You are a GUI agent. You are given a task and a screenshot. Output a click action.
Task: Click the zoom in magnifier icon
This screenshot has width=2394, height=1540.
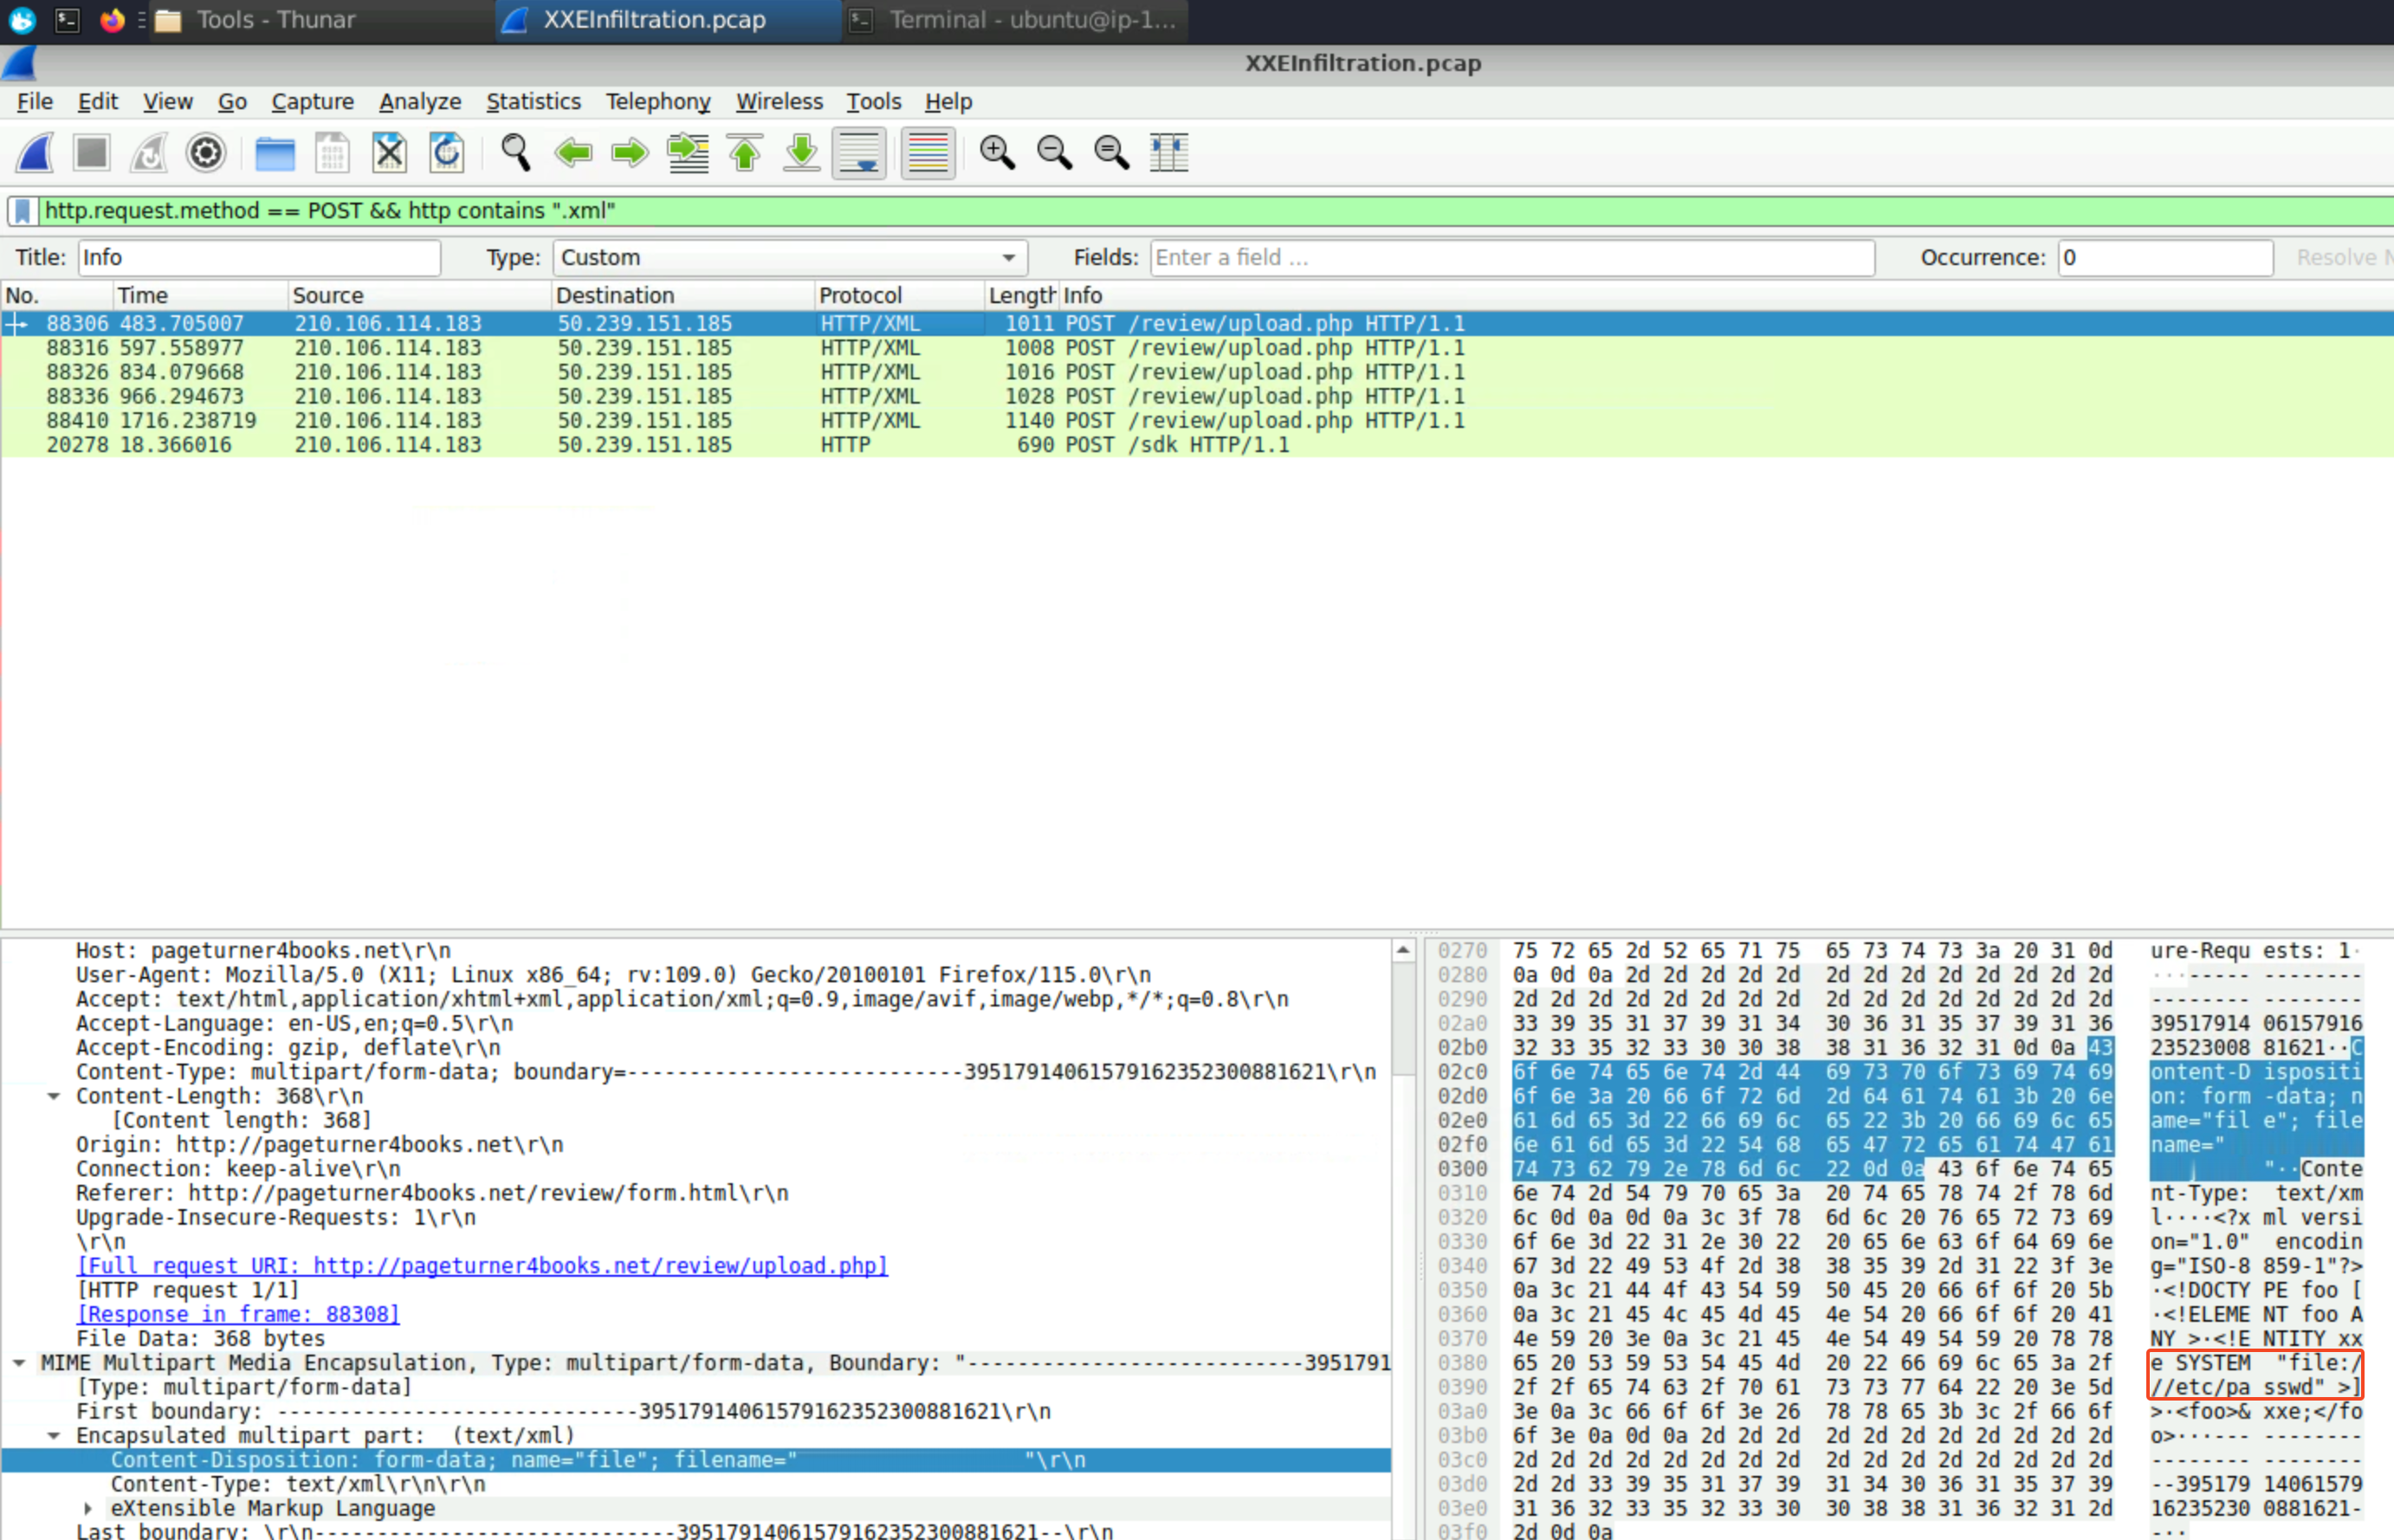(x=997, y=153)
